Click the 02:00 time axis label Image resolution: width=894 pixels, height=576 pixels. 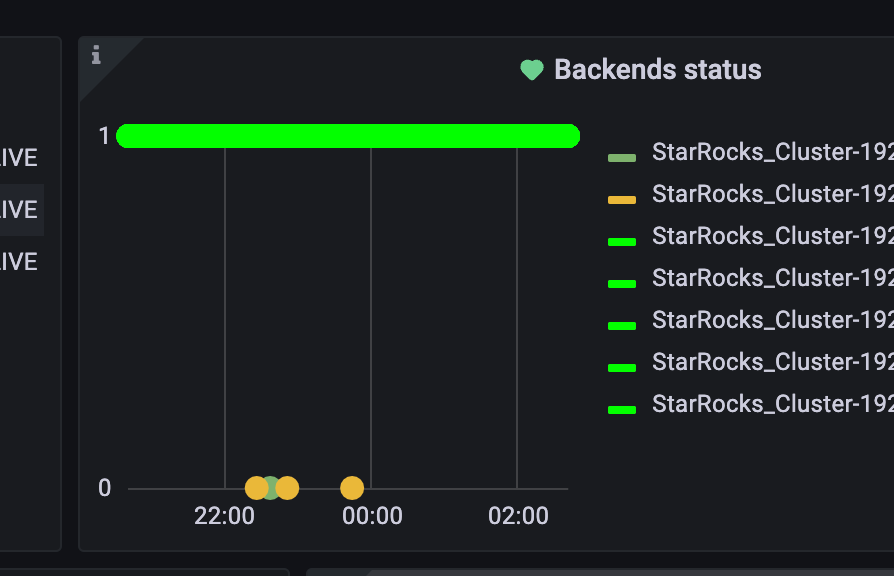[518, 516]
